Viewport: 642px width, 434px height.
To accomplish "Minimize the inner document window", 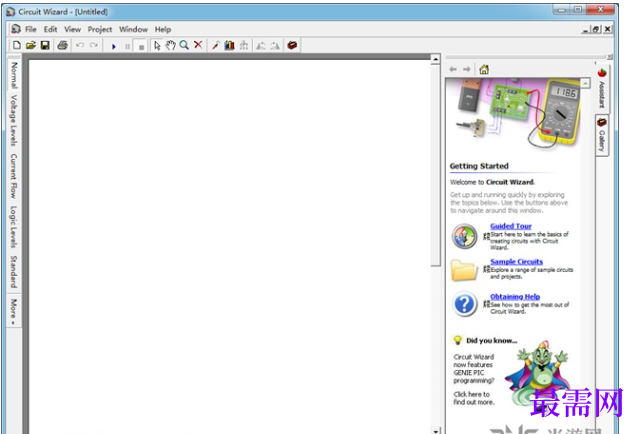I will (x=586, y=29).
